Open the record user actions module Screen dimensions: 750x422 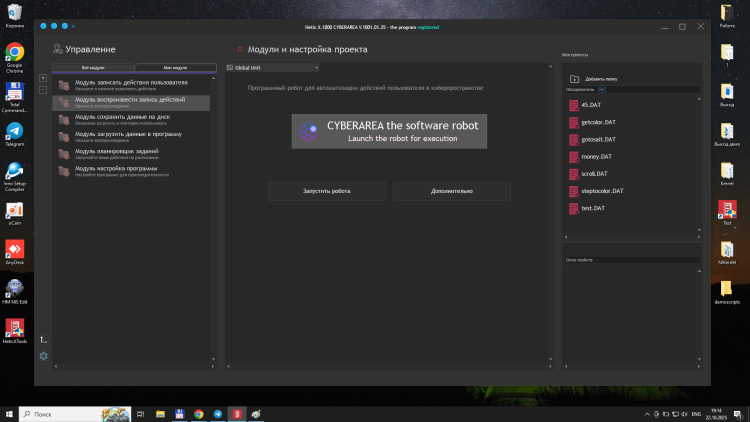(x=130, y=84)
